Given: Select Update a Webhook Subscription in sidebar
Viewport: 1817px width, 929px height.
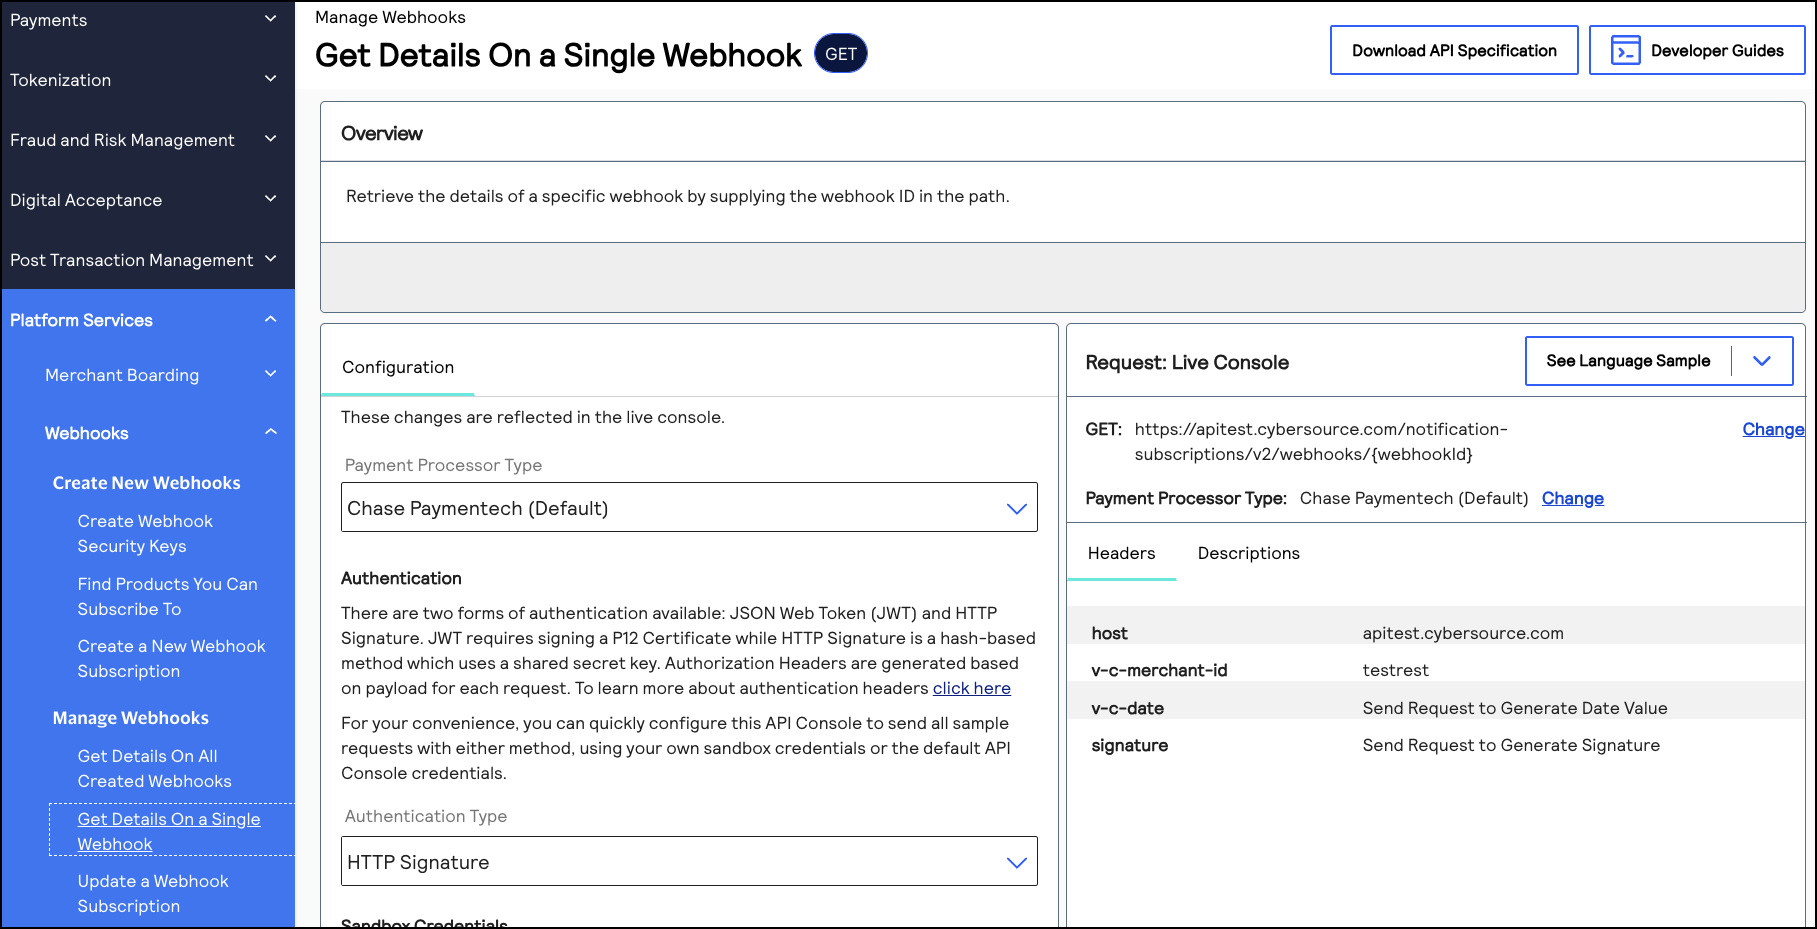Looking at the screenshot, I should pyautogui.click(x=153, y=893).
